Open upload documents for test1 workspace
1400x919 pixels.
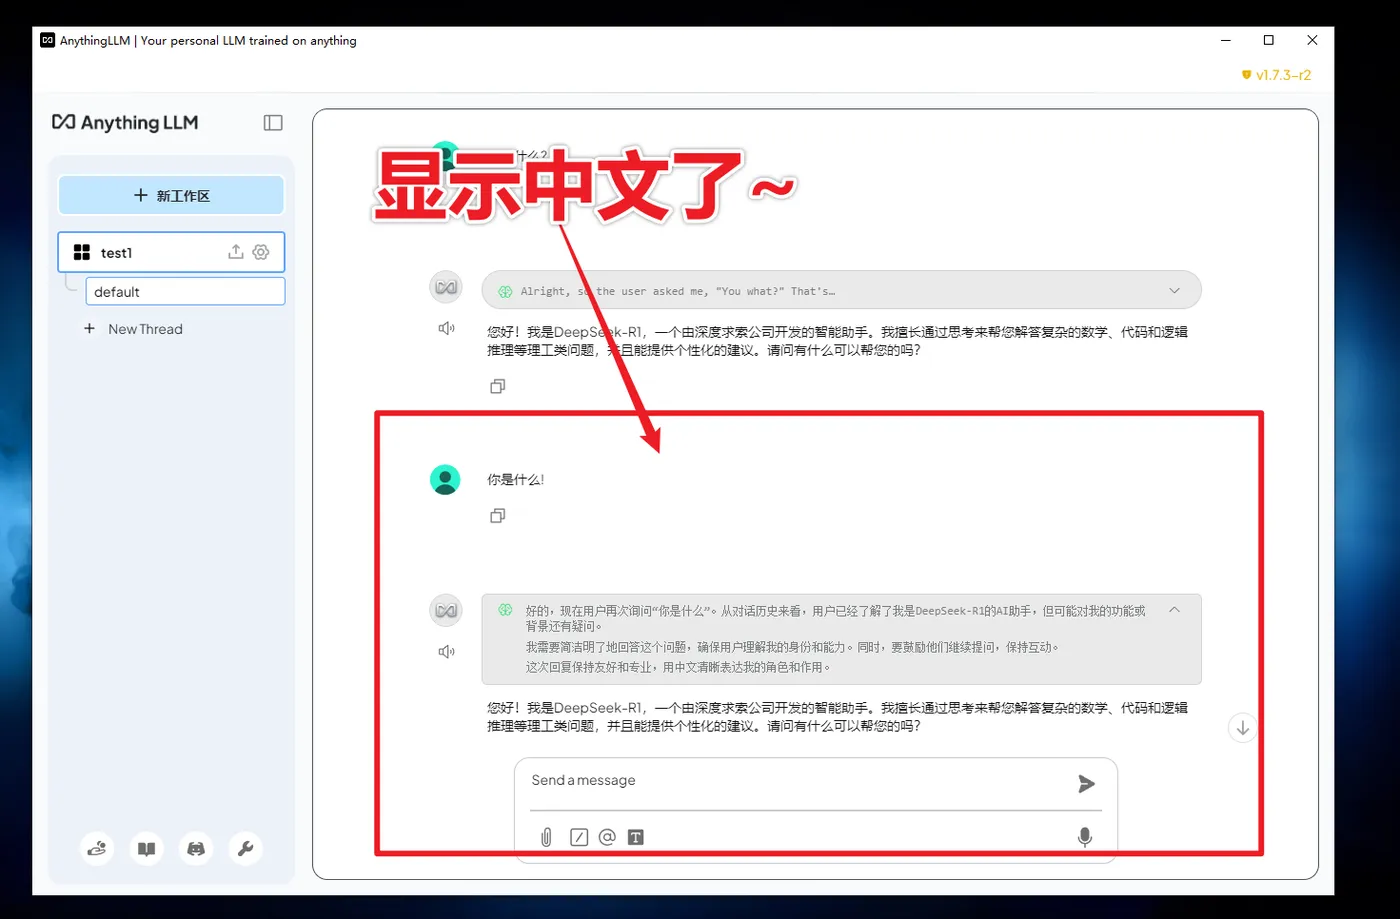click(236, 252)
